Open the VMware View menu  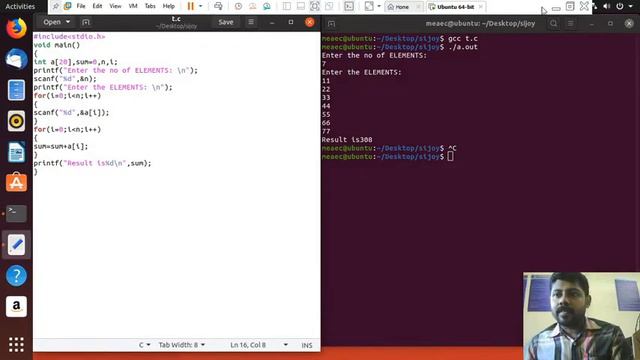(115, 6)
